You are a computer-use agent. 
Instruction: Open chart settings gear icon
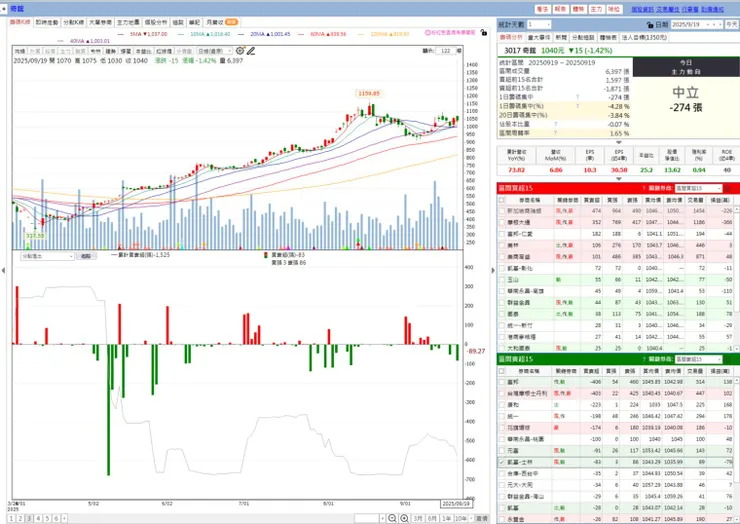point(240,51)
